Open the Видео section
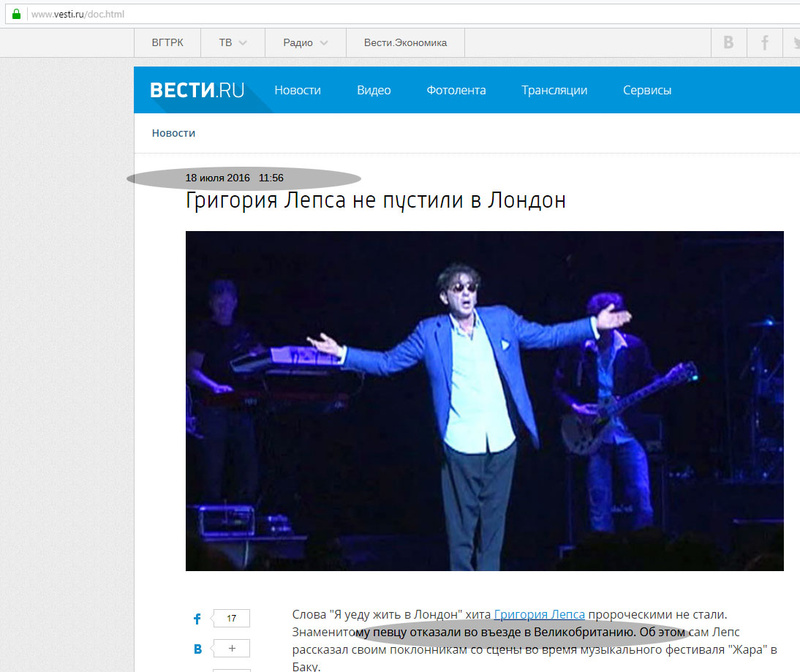The height and width of the screenshot is (672, 800). (373, 90)
